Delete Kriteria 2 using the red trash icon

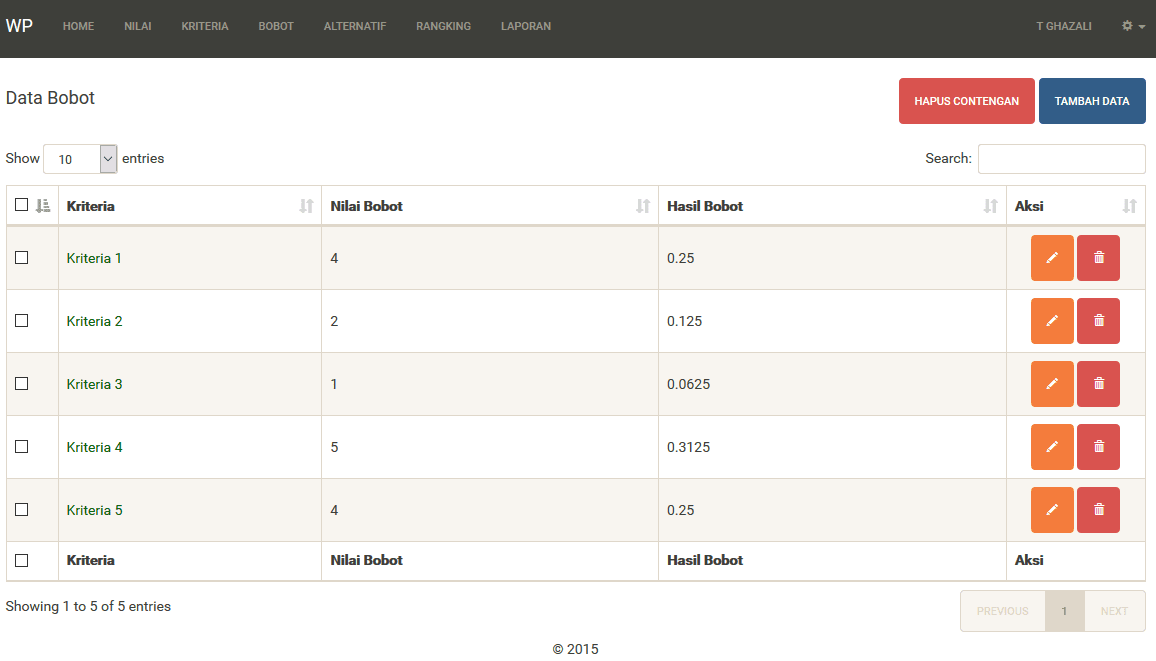[x=1098, y=321]
